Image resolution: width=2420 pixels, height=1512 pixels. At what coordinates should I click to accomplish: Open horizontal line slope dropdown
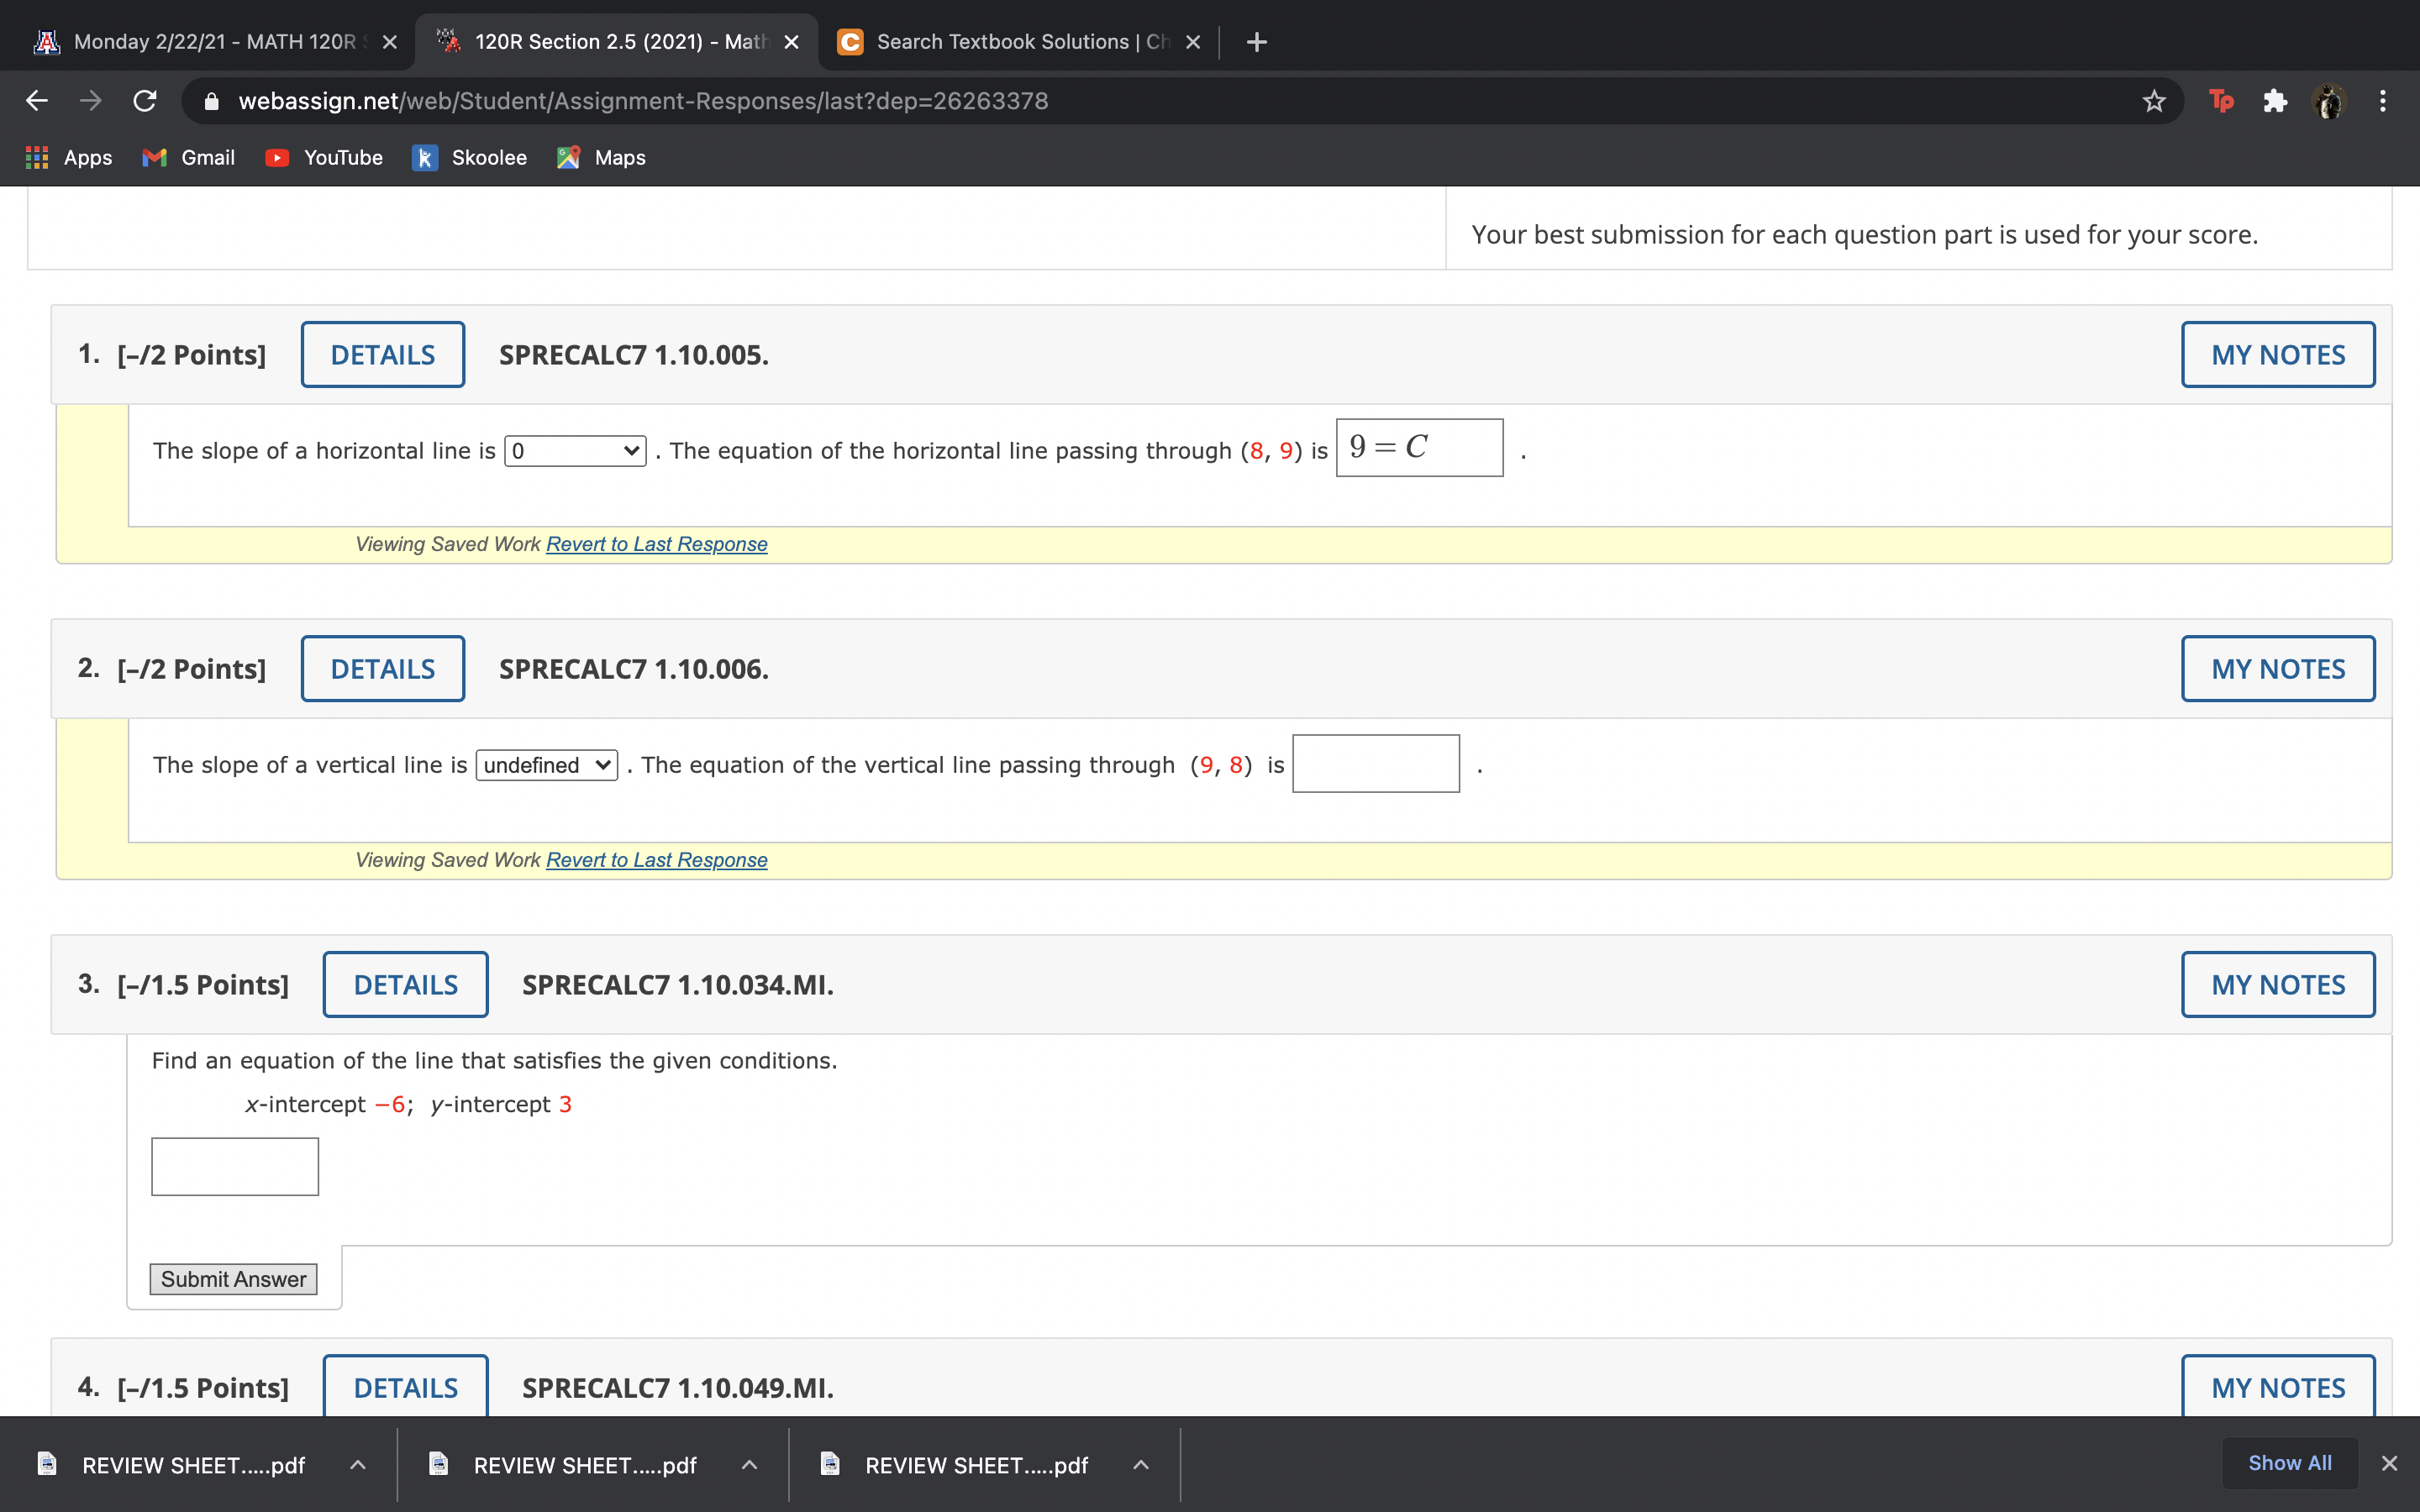575,451
